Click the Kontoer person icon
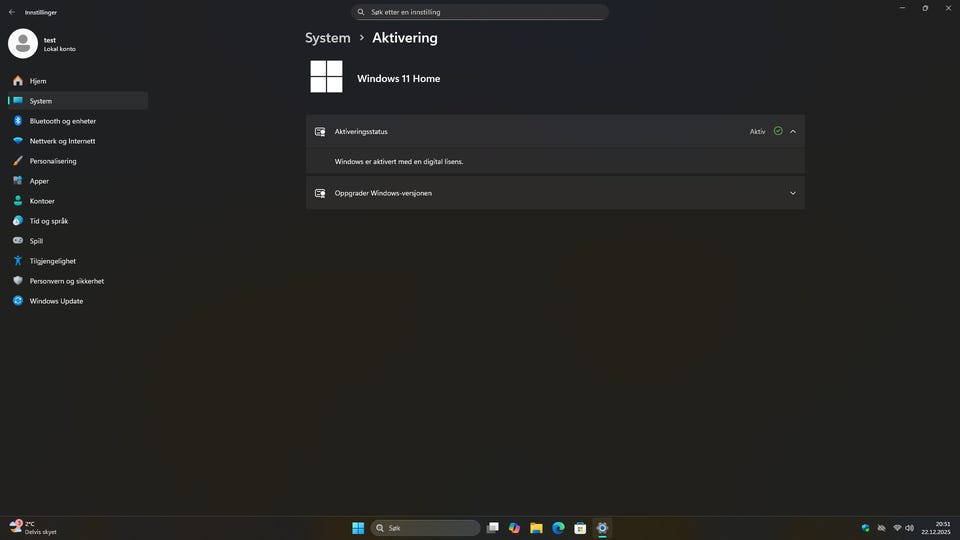Image resolution: width=960 pixels, height=540 pixels. (x=18, y=201)
